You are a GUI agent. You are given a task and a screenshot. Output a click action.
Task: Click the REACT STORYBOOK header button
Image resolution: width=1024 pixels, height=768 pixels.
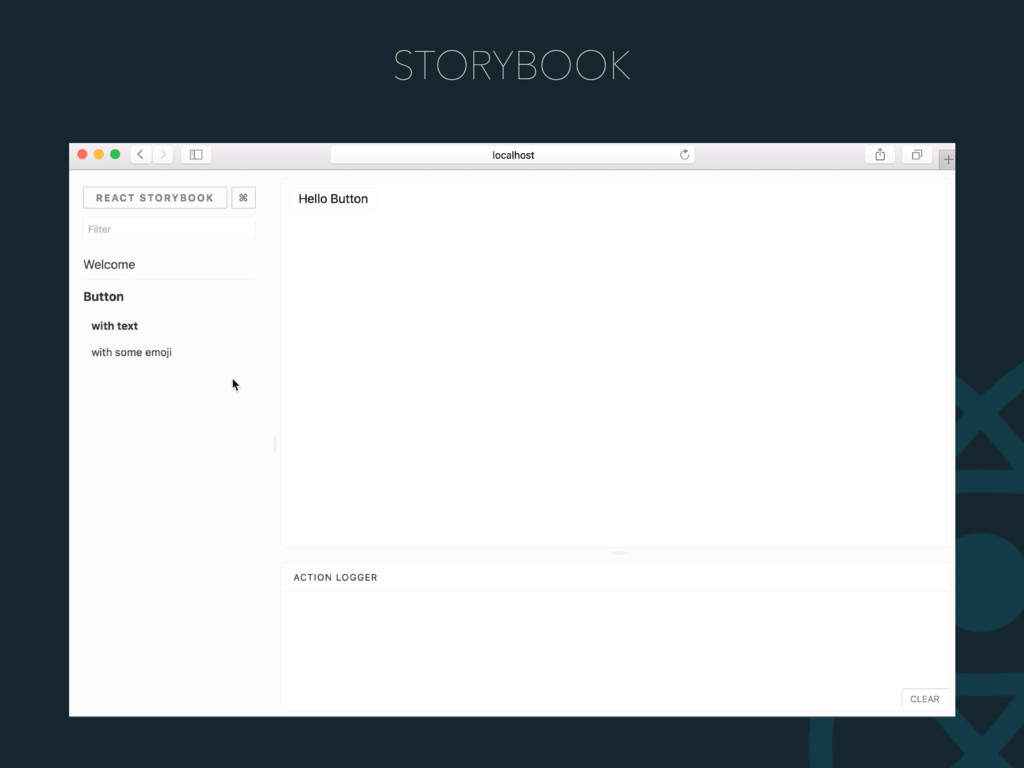pos(155,198)
